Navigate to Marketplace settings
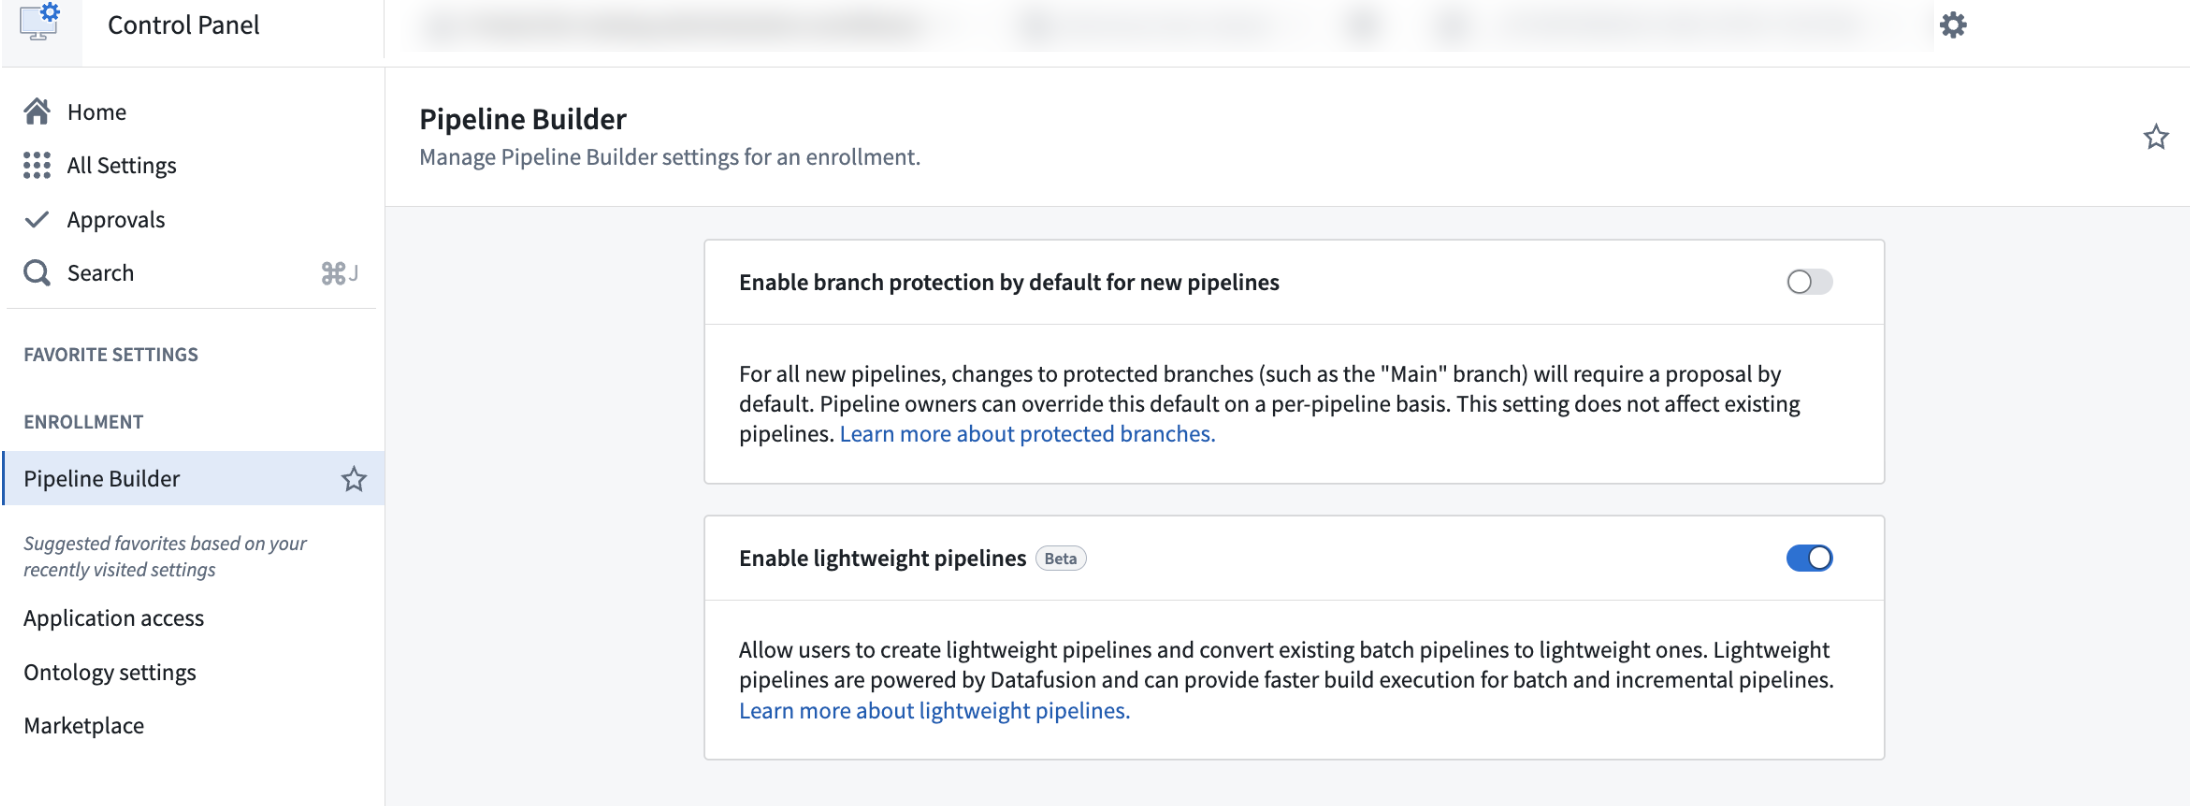The image size is (2190, 806). [84, 725]
